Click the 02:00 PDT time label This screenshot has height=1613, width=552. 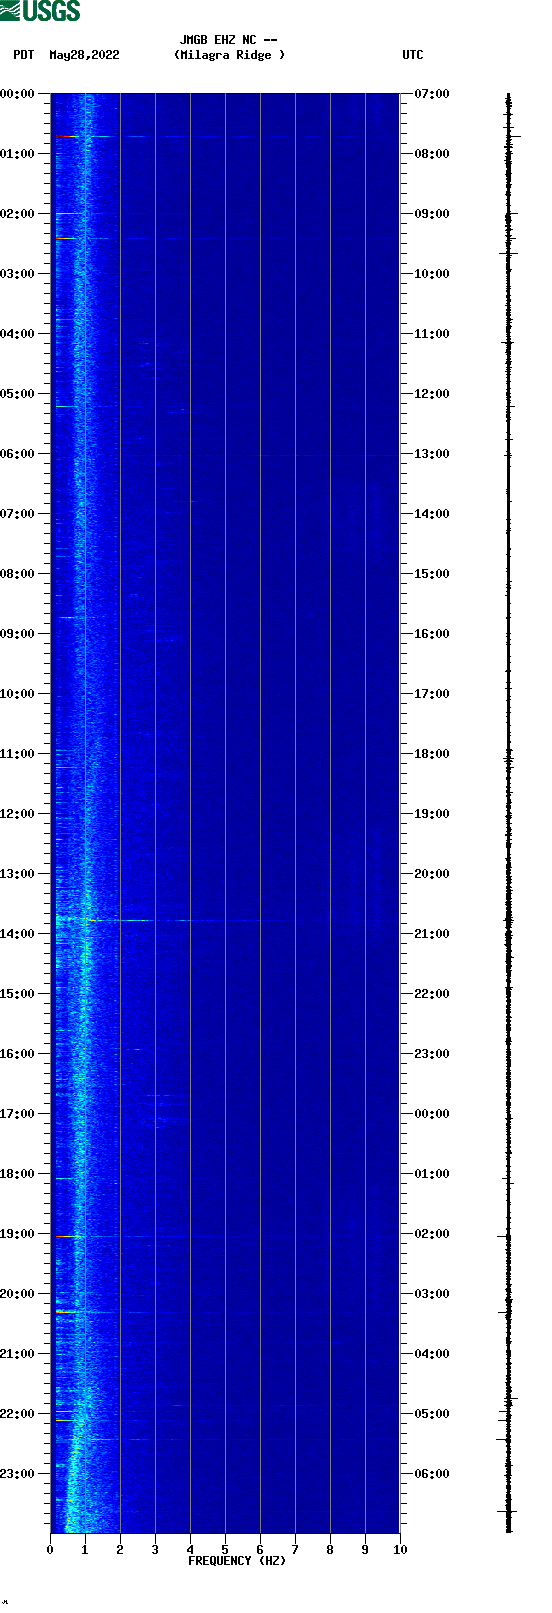18,214
